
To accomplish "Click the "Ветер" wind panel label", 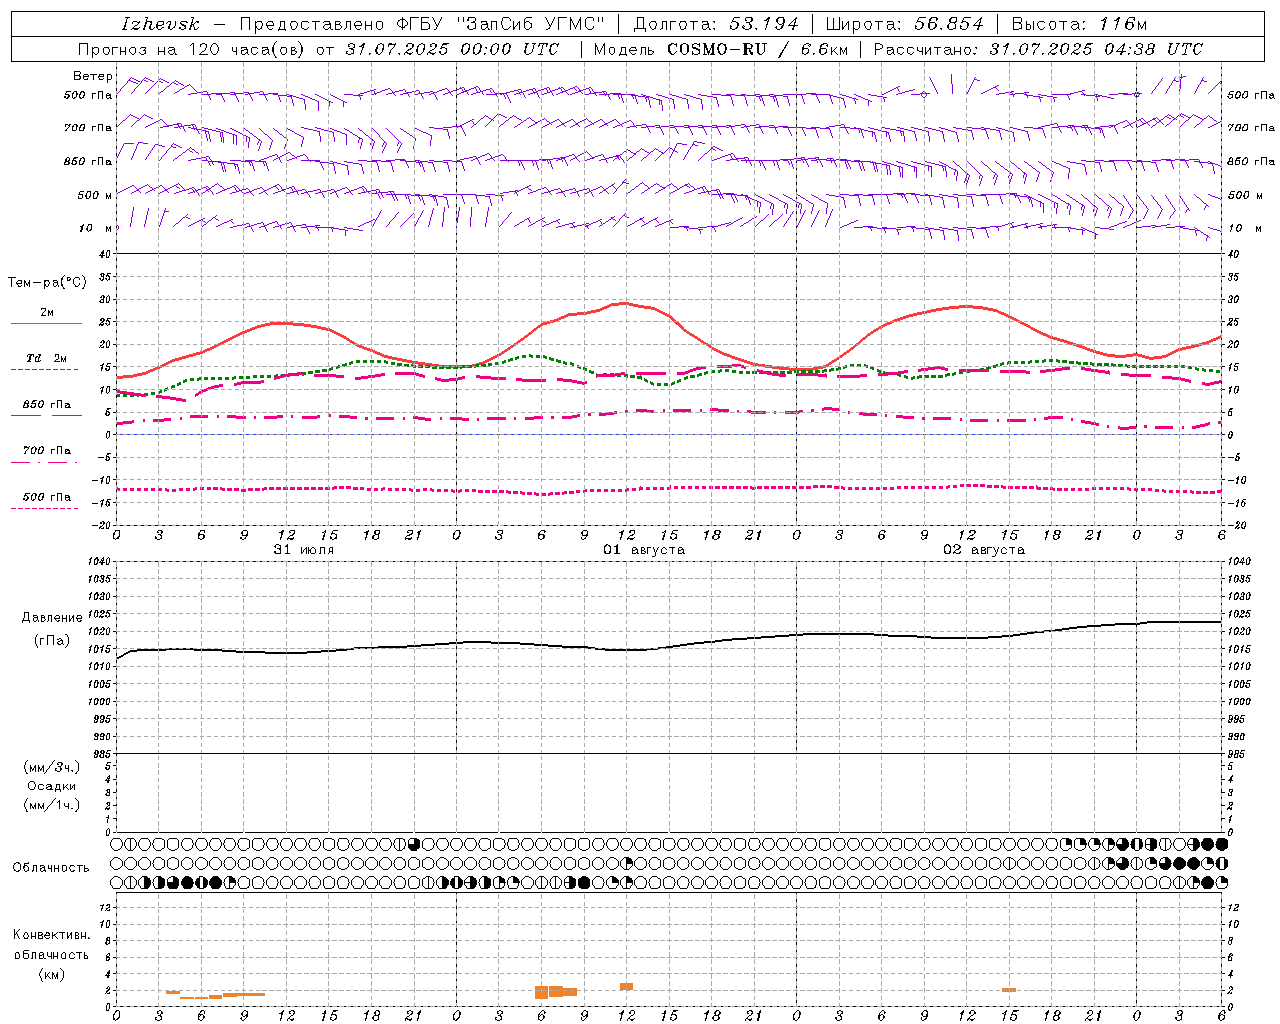I will [x=93, y=76].
